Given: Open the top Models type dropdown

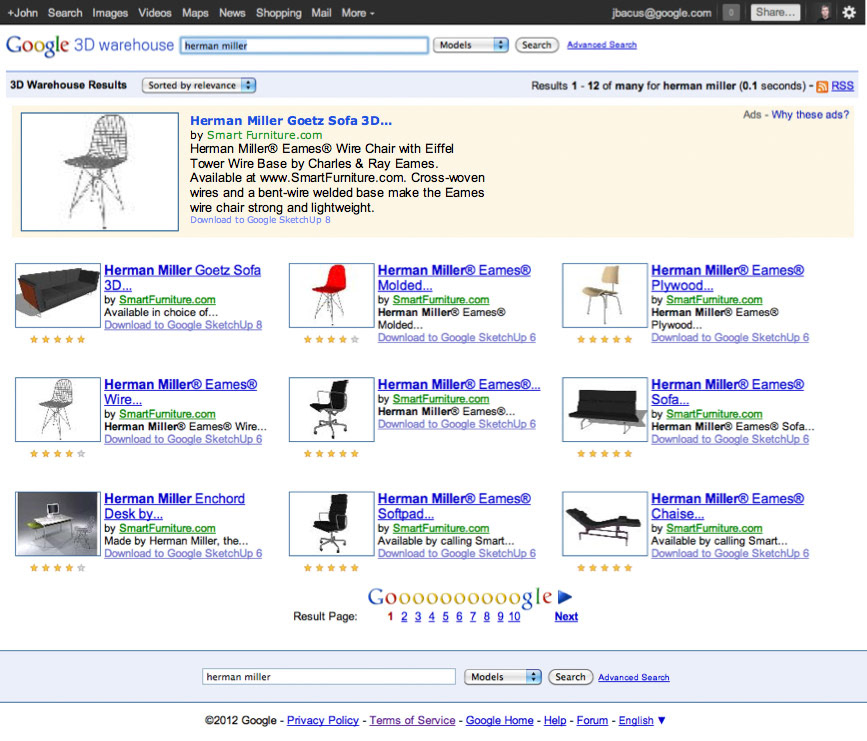Looking at the screenshot, I should 471,45.
